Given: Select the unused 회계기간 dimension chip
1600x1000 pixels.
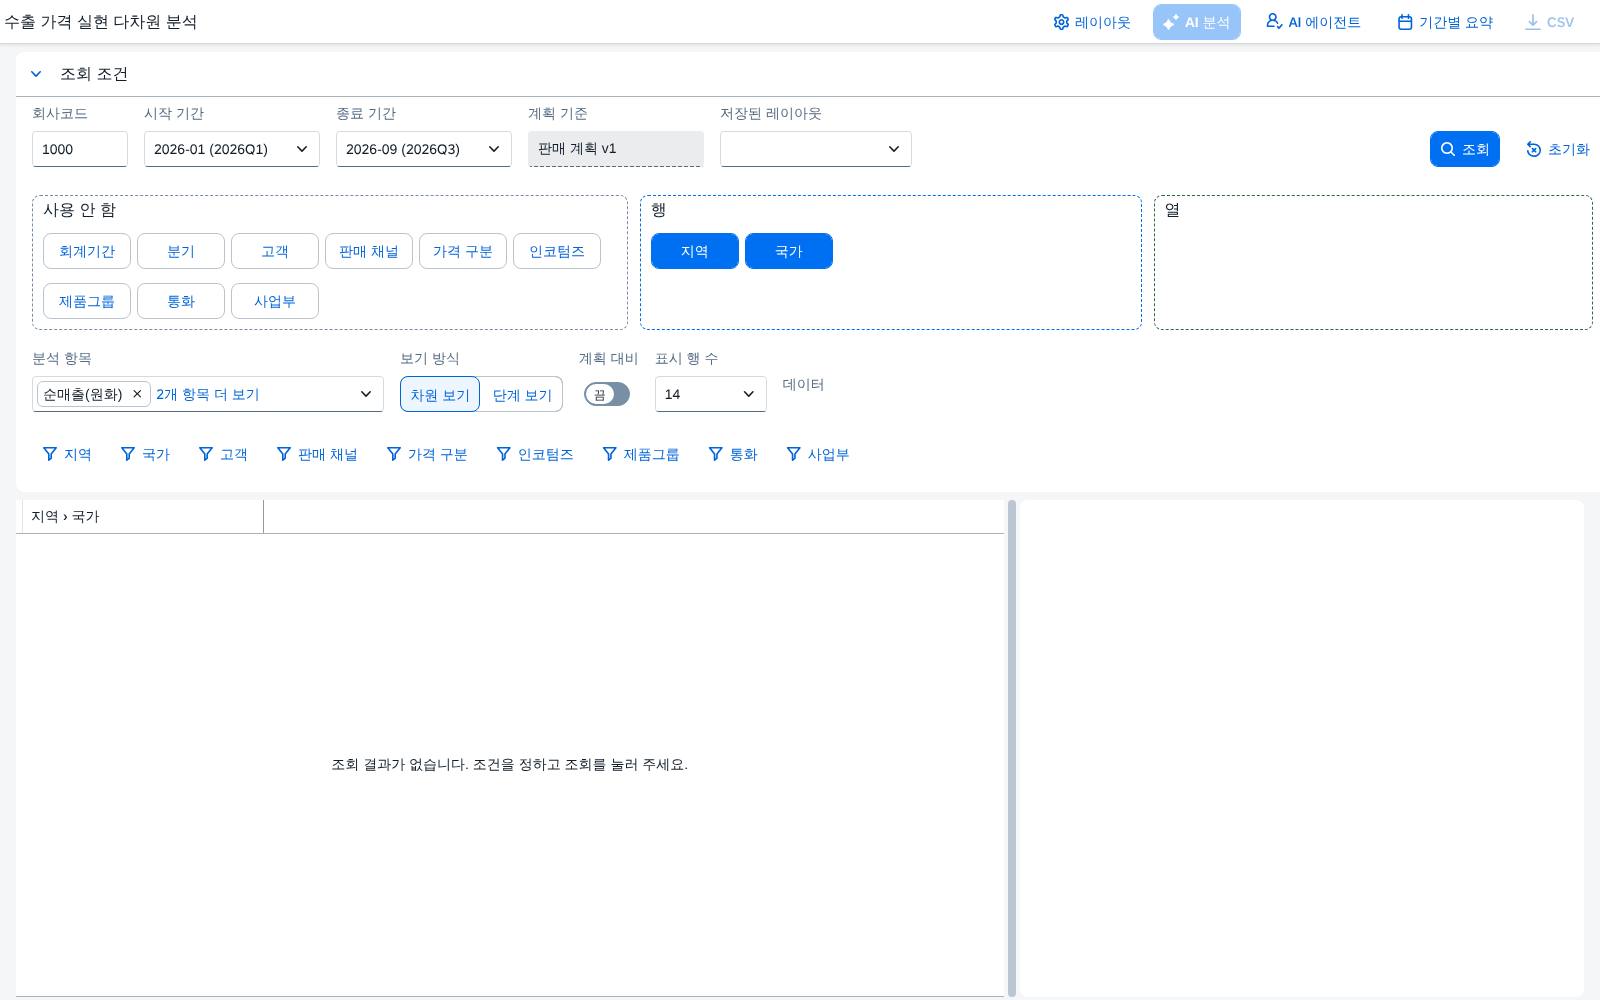Looking at the screenshot, I should click(87, 251).
